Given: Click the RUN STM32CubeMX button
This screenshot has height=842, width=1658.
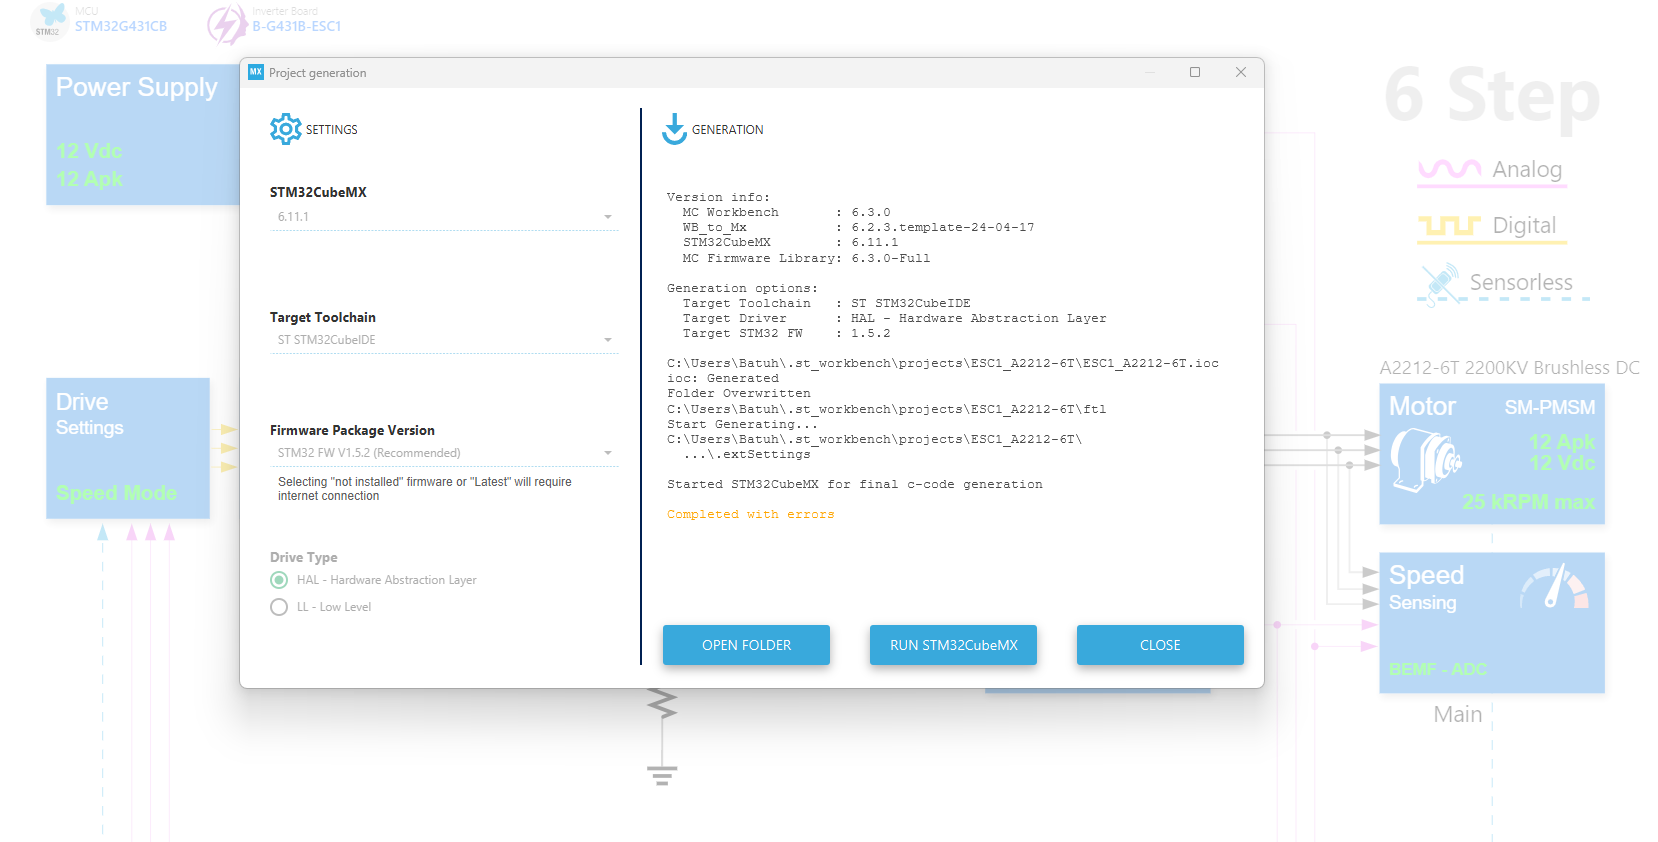Looking at the screenshot, I should pyautogui.click(x=953, y=645).
